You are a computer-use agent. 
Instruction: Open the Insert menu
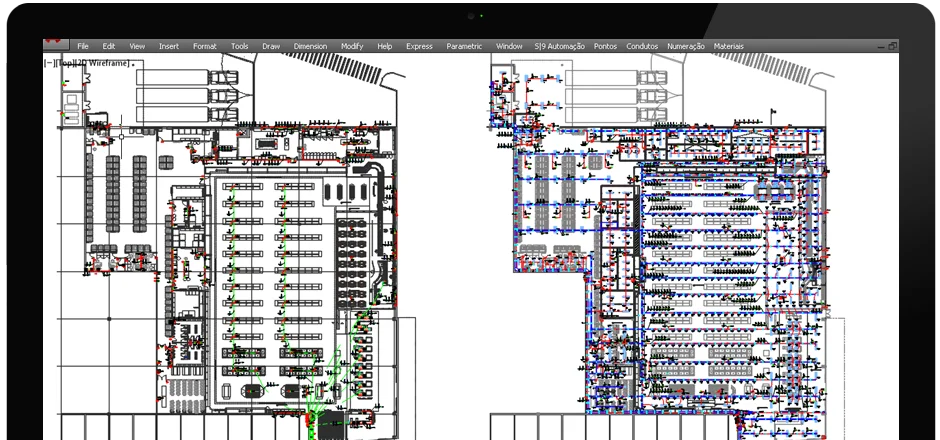(169, 46)
